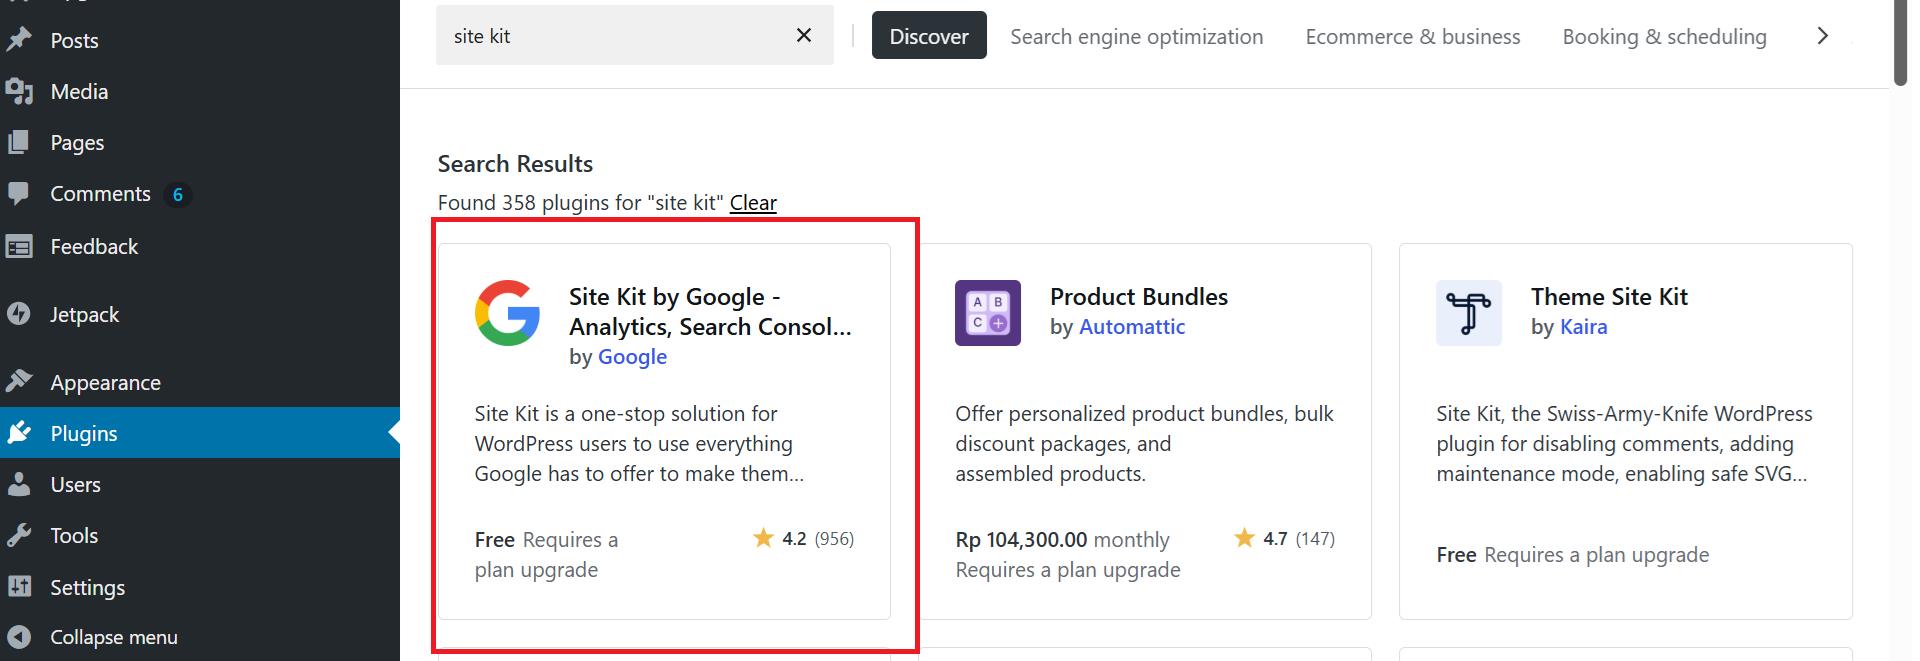Click the Plugins plug icon
The height and width of the screenshot is (661, 1920).
click(19, 433)
